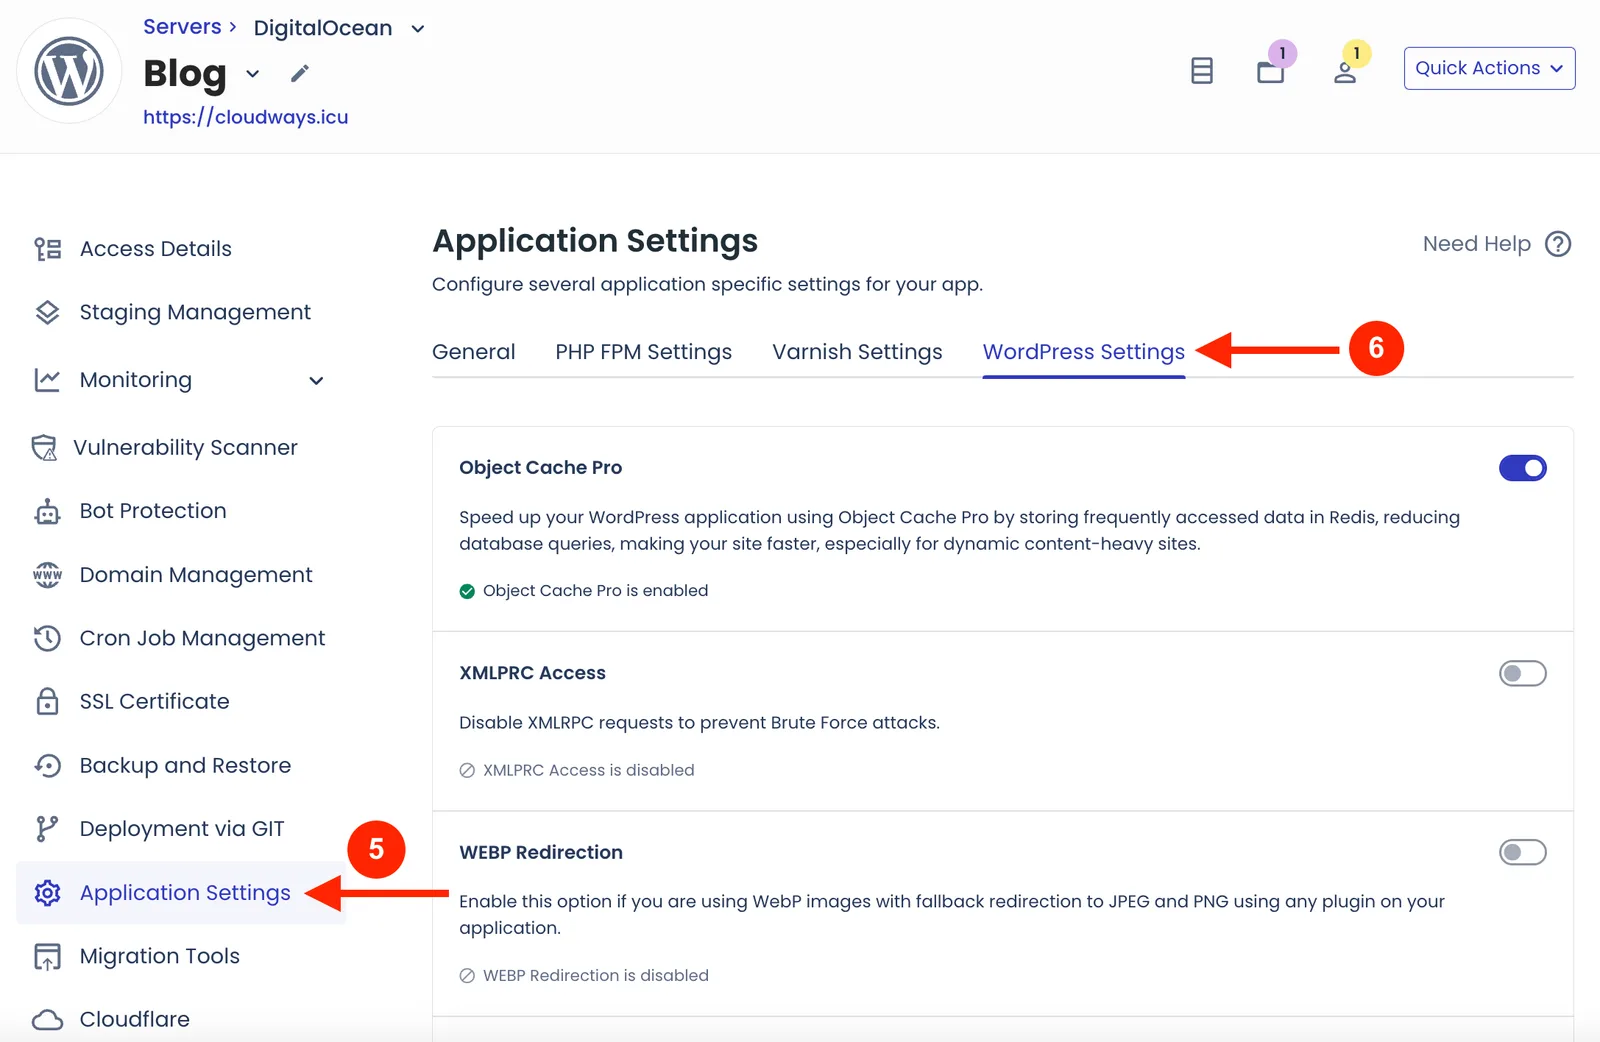Click the Cloudflare cloud icon

point(47,1020)
